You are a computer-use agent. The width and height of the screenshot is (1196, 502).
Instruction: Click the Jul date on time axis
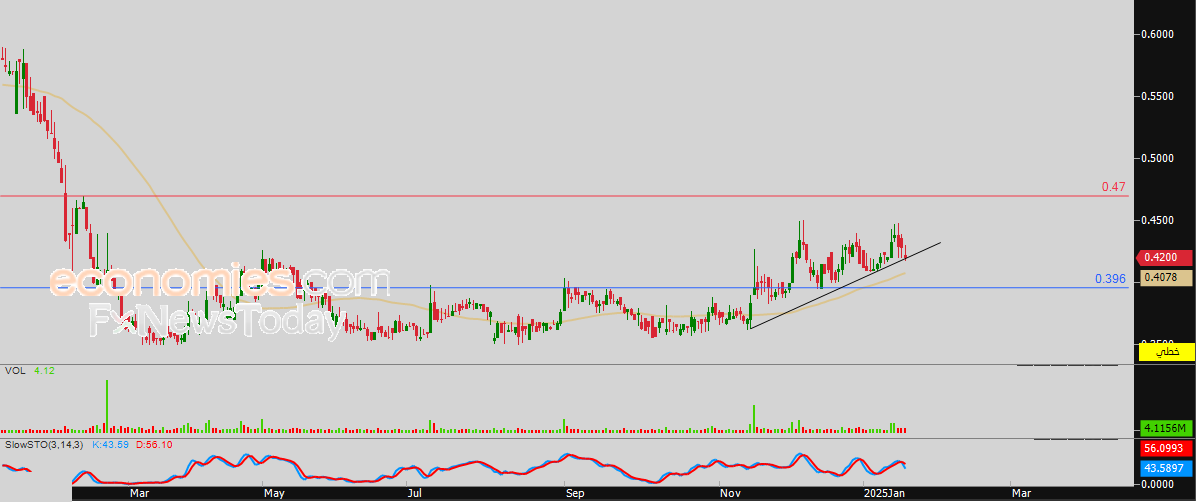click(415, 494)
